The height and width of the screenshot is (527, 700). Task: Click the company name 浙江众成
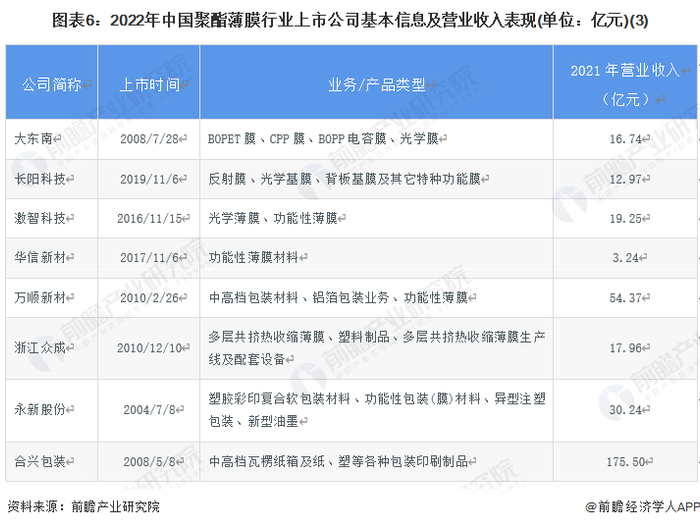(x=40, y=347)
